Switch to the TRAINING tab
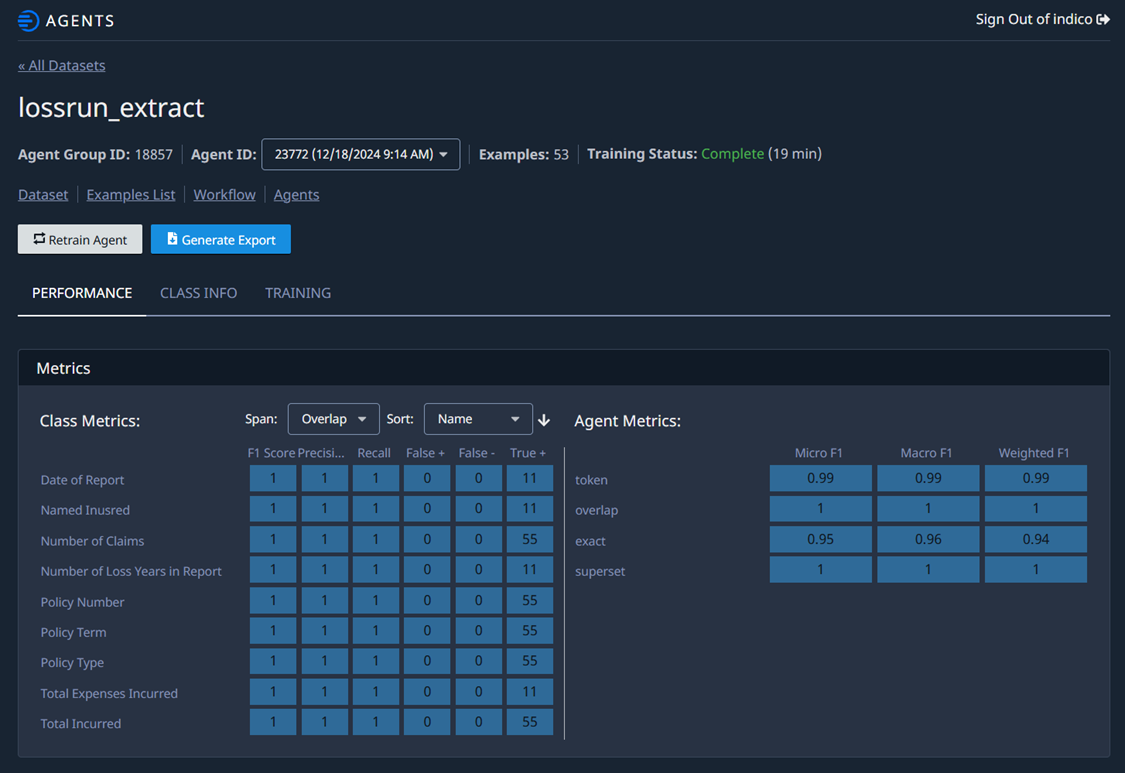Viewport: 1125px width, 773px height. (x=298, y=293)
